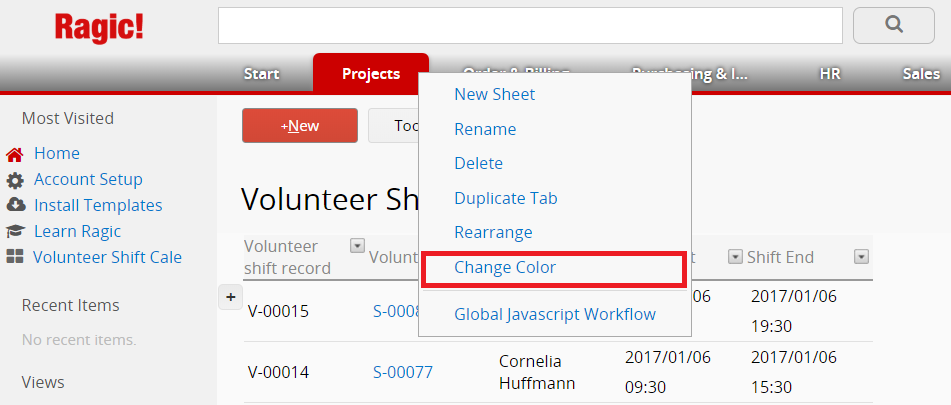Open Global Javascript Workflow menu item

point(555,315)
